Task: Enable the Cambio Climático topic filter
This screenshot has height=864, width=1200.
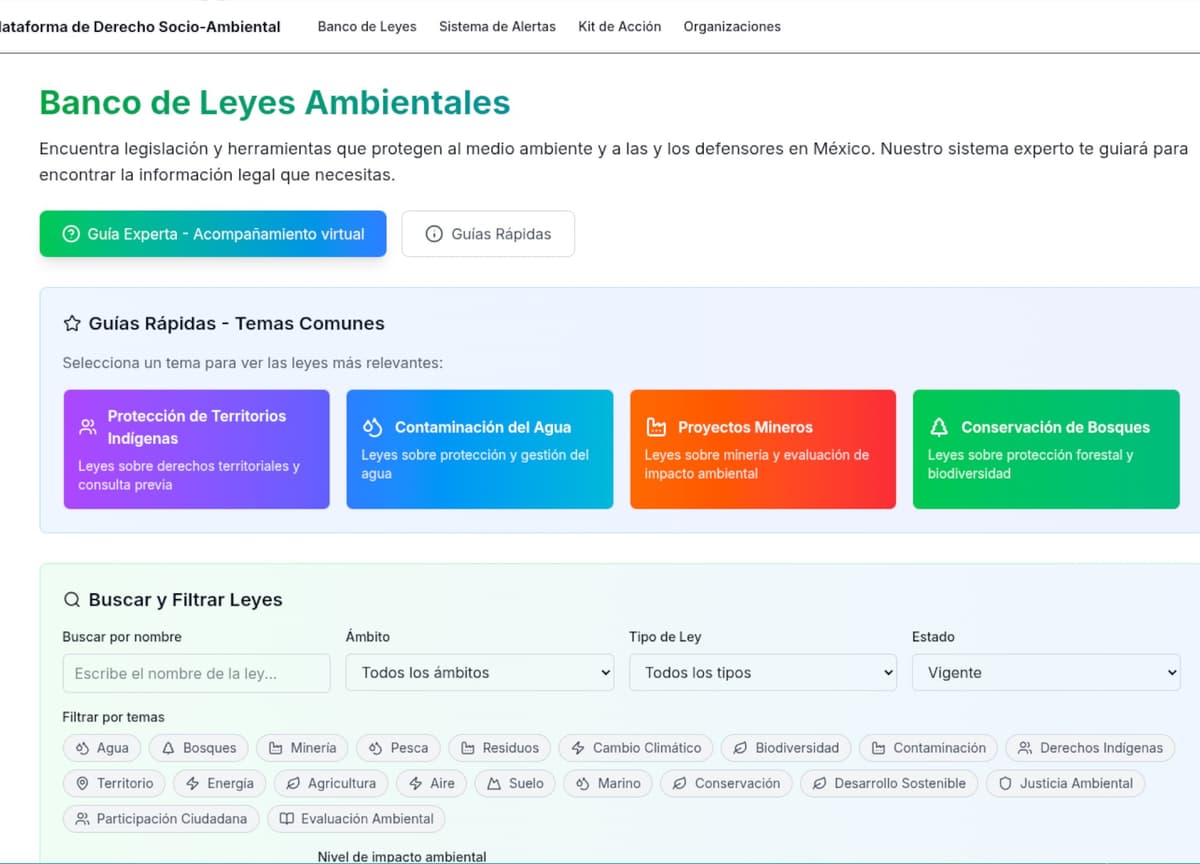Action: point(636,748)
